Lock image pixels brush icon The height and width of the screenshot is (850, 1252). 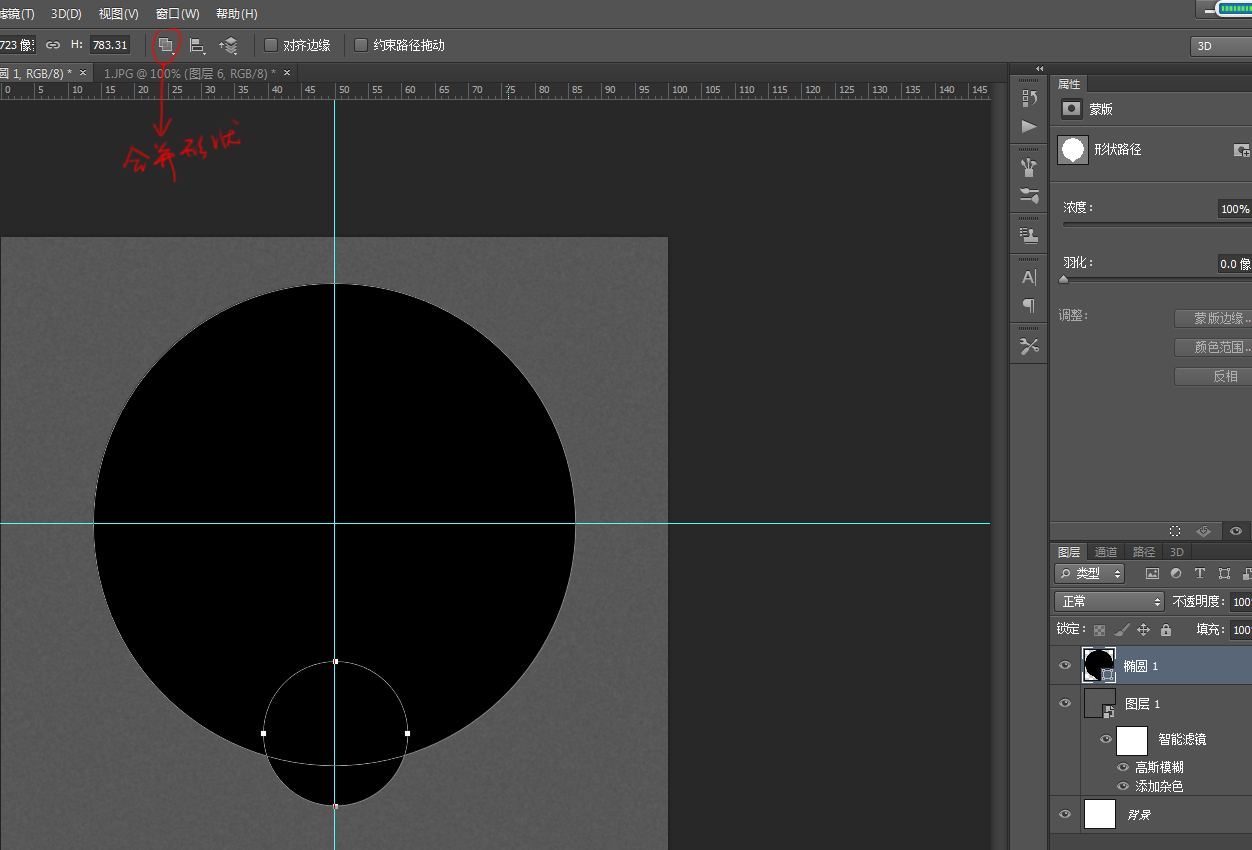(x=1122, y=630)
